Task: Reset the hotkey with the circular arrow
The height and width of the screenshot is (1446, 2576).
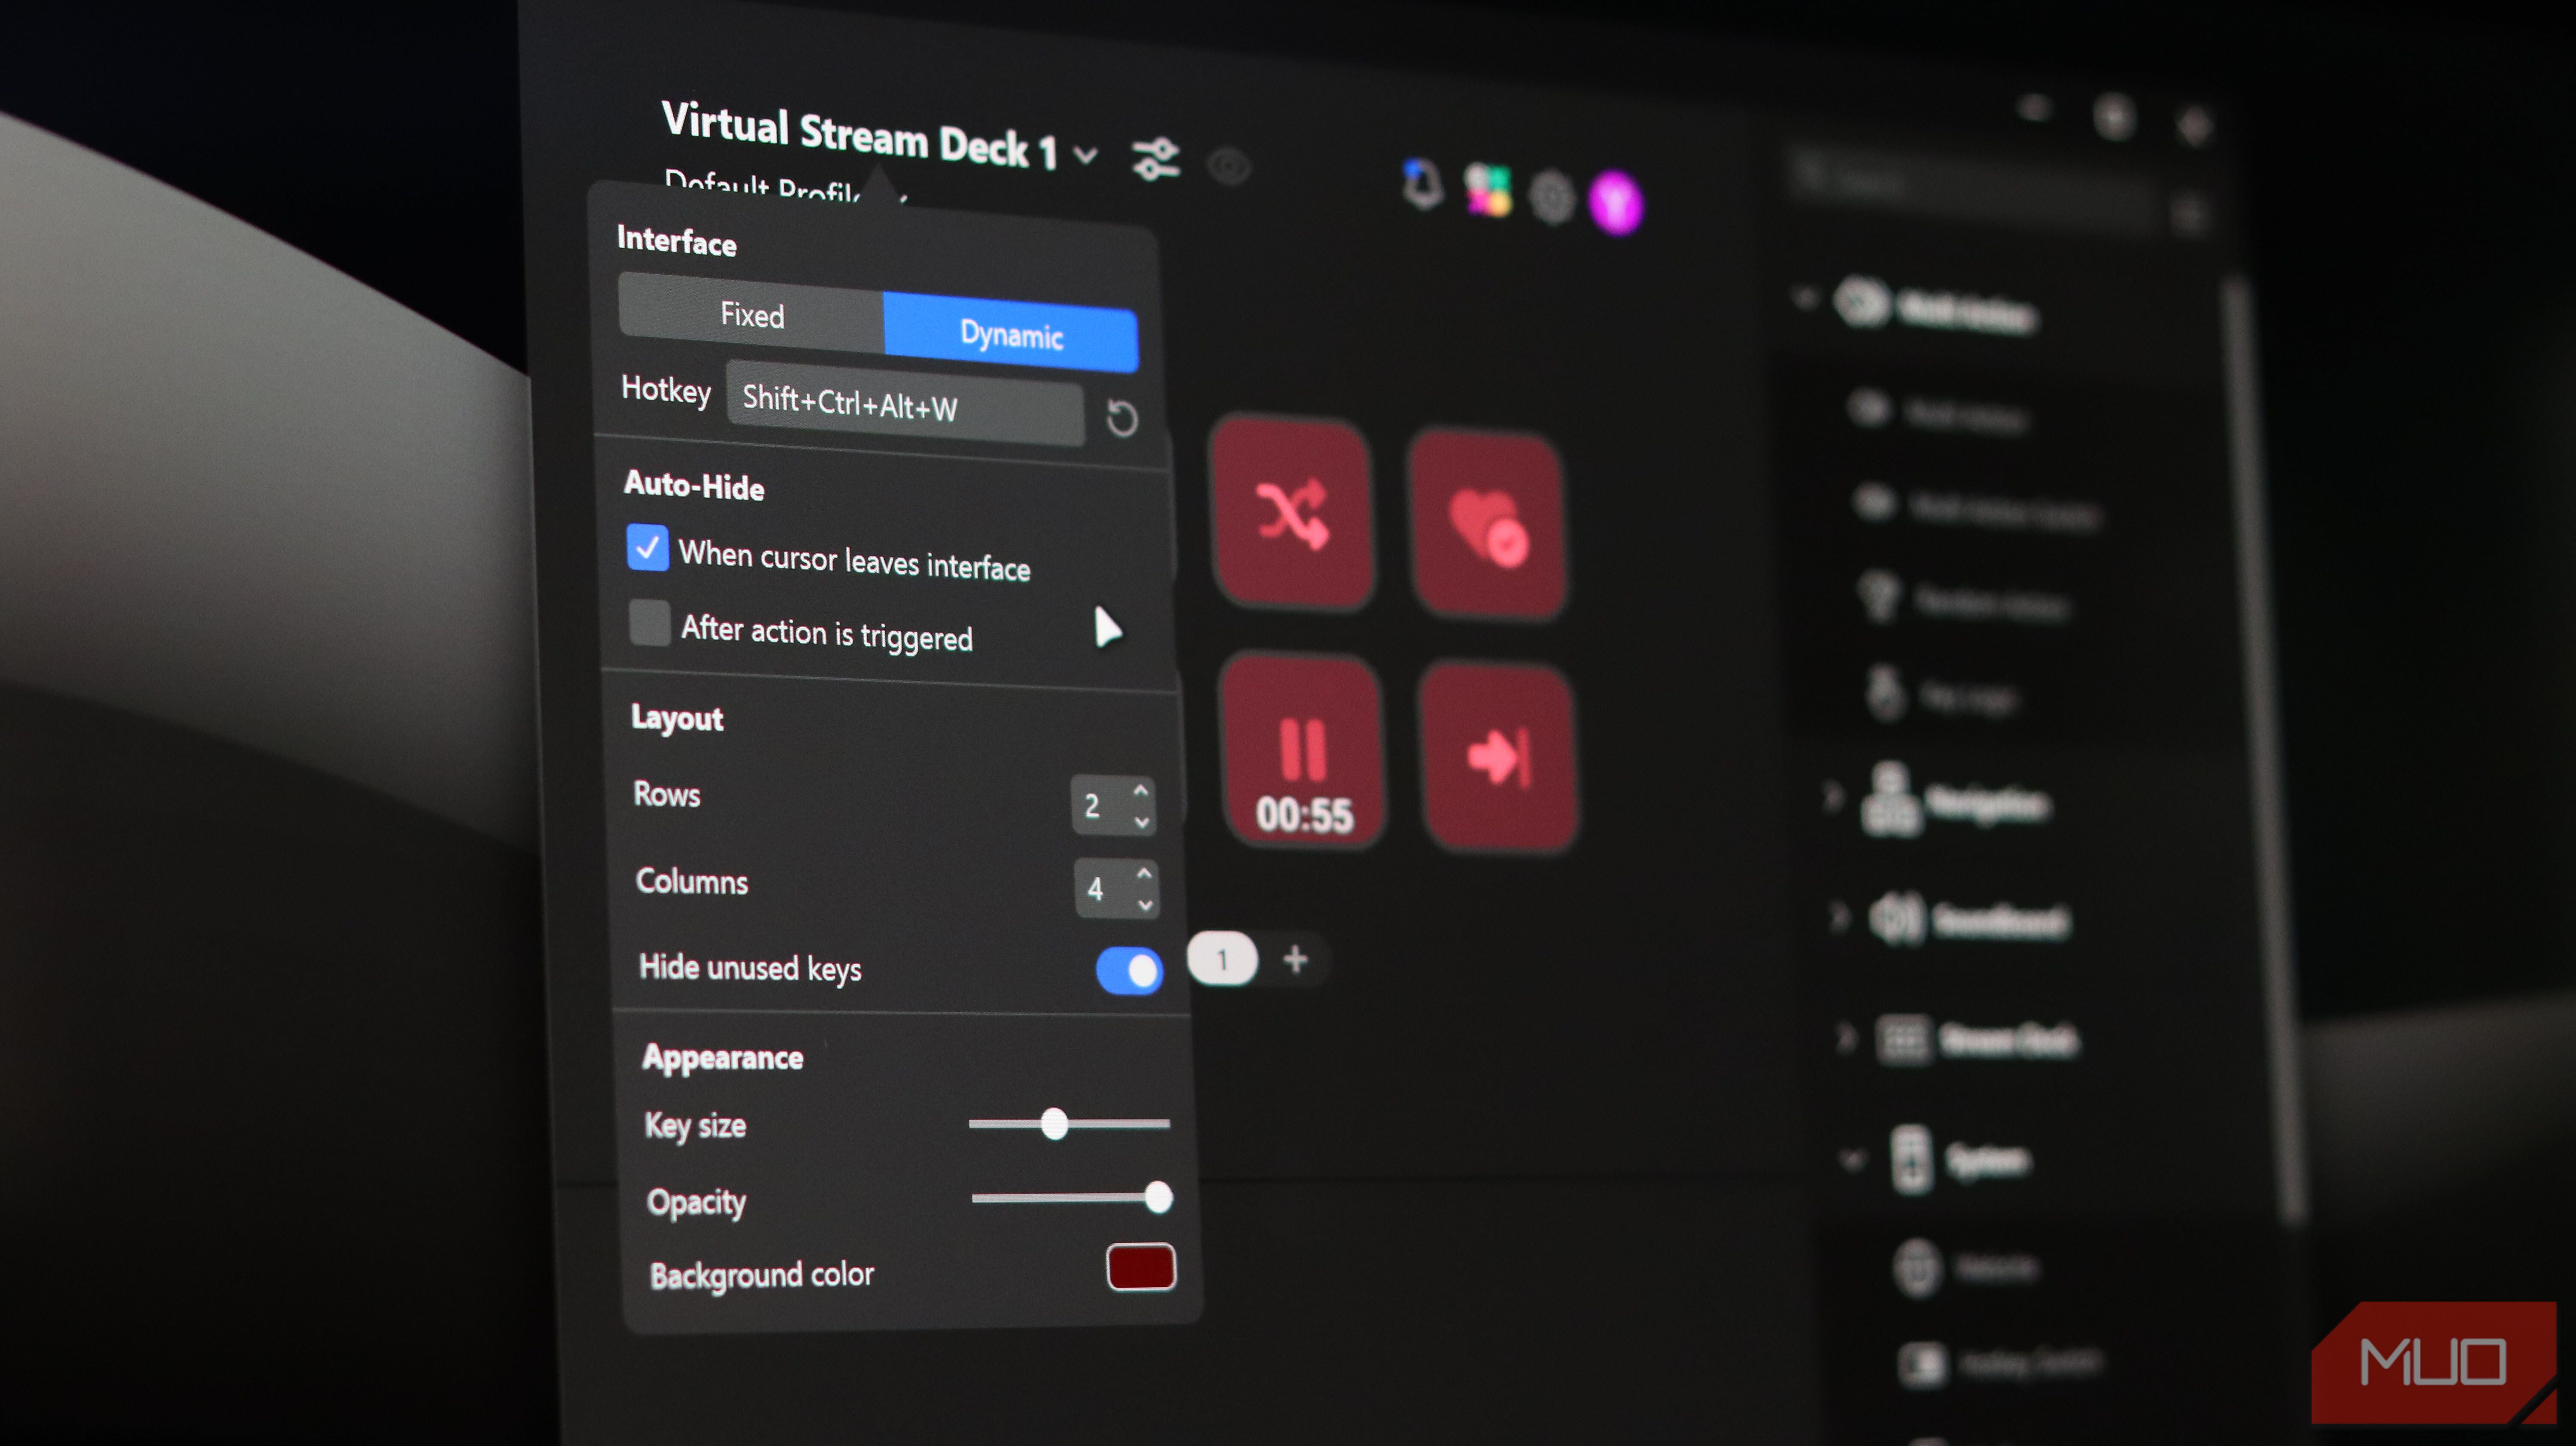Action: [x=1121, y=418]
